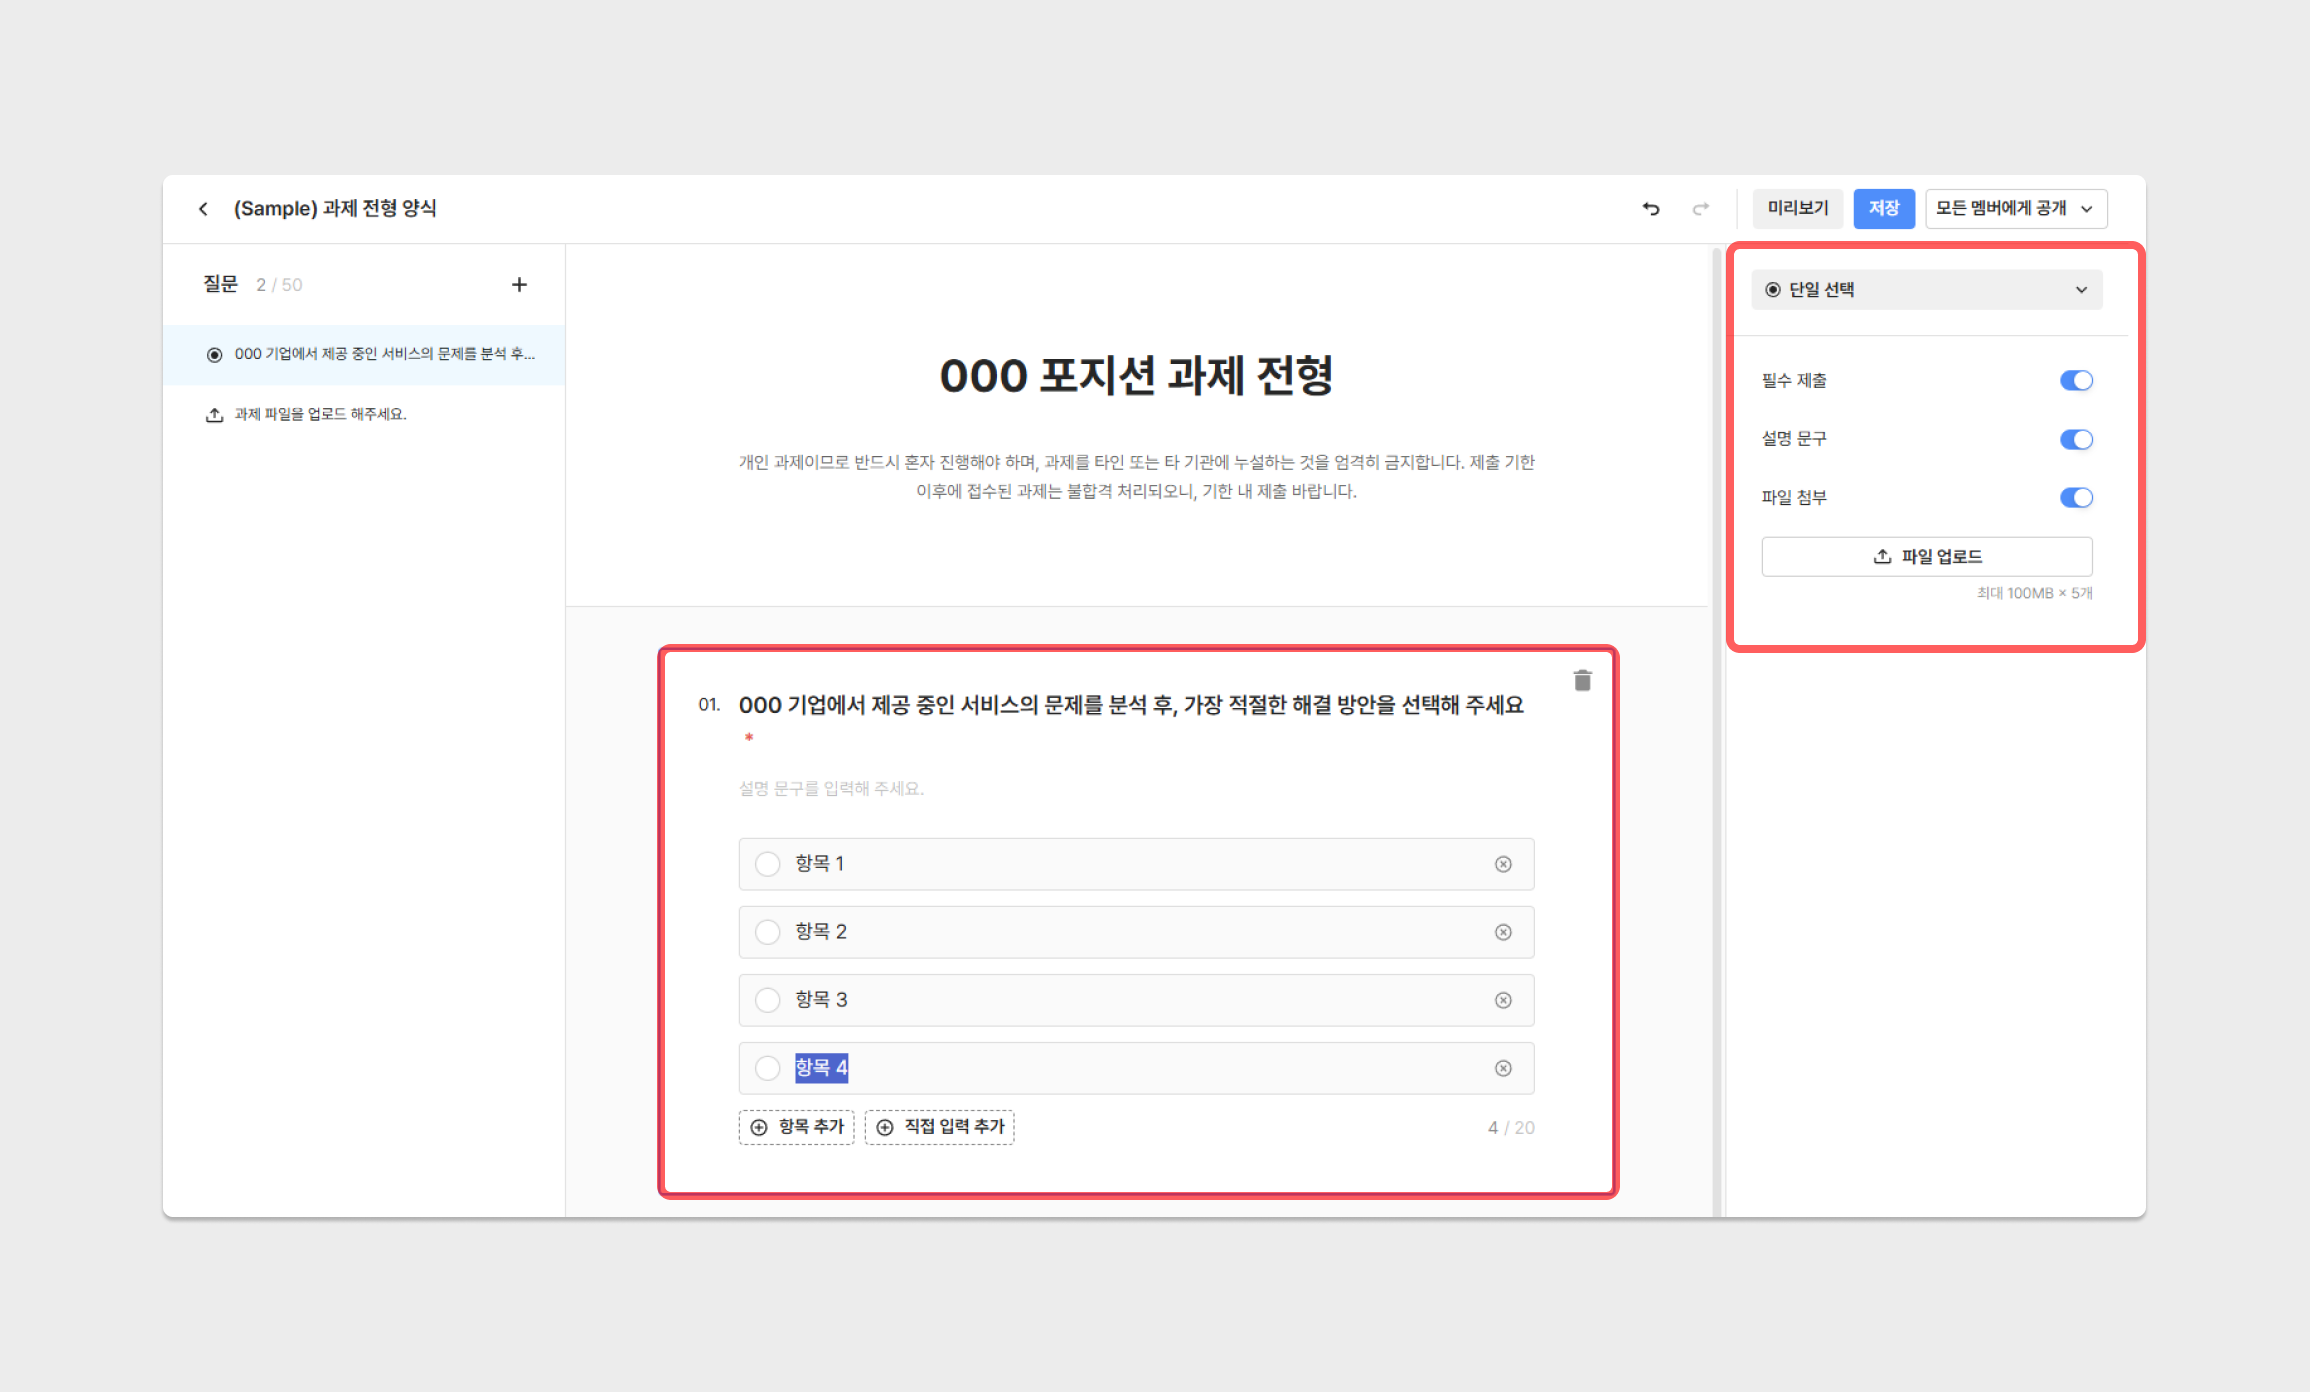Disable the 파일 첨부 switch
The width and height of the screenshot is (2310, 1392).
[2075, 498]
